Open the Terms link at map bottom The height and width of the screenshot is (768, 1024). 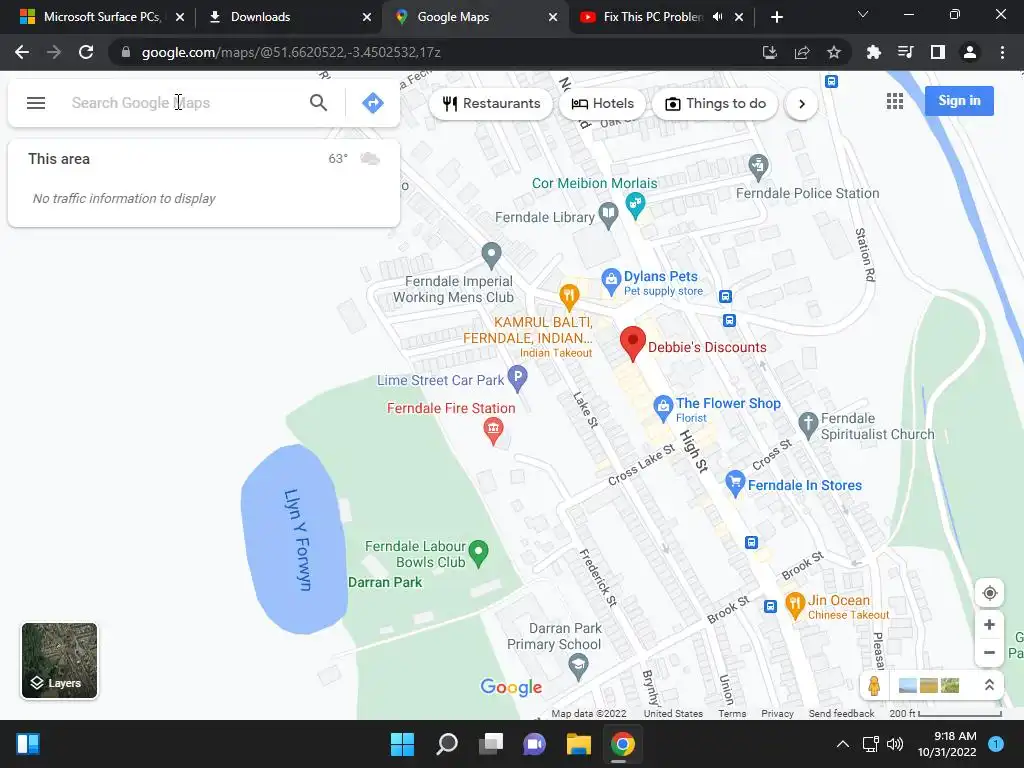click(x=732, y=714)
